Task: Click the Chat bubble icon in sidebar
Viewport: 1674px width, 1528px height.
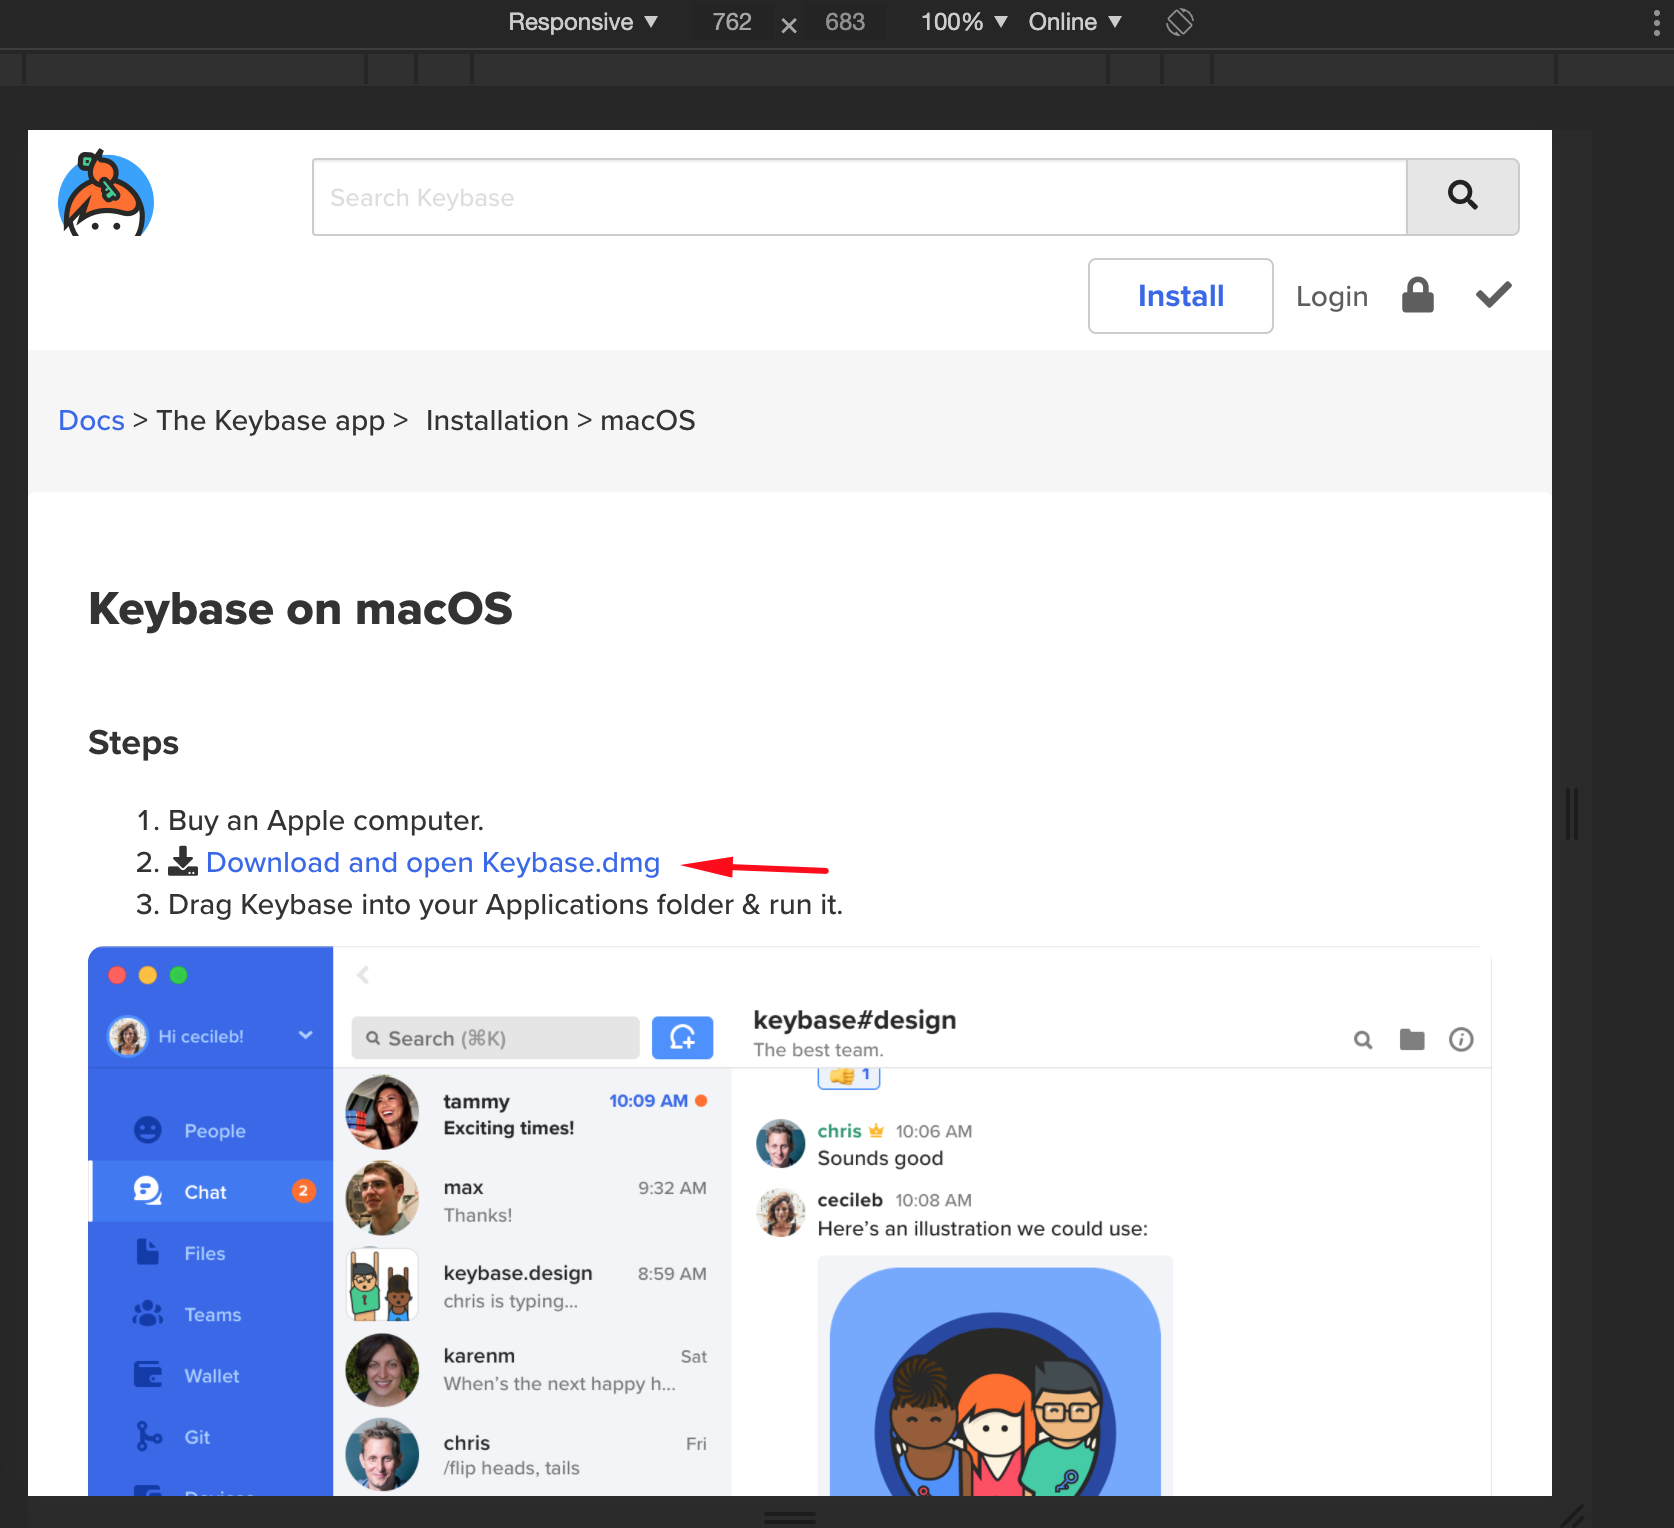Action: (x=148, y=1191)
